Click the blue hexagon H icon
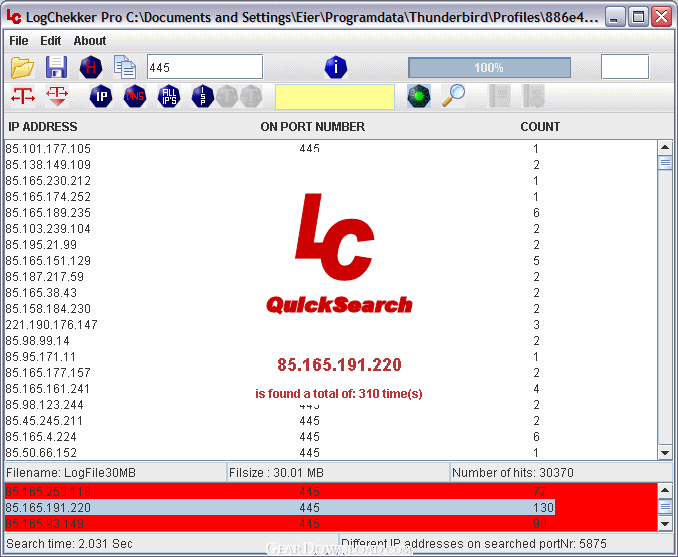 [91, 67]
